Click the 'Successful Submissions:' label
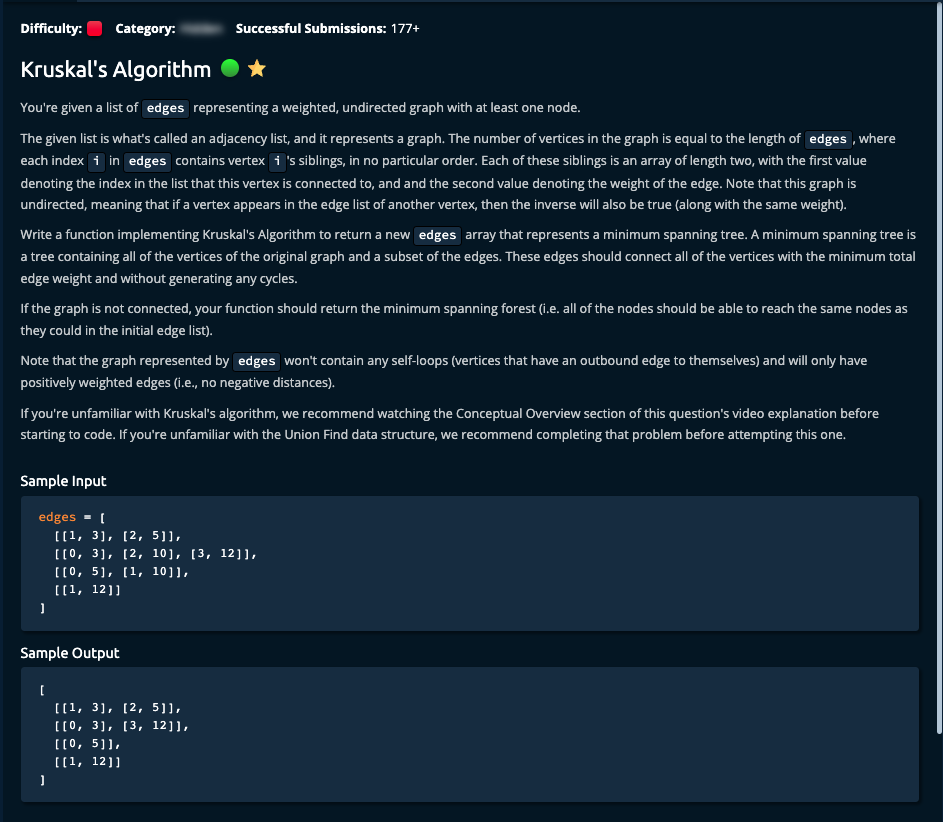Image resolution: width=943 pixels, height=822 pixels. click(x=310, y=29)
